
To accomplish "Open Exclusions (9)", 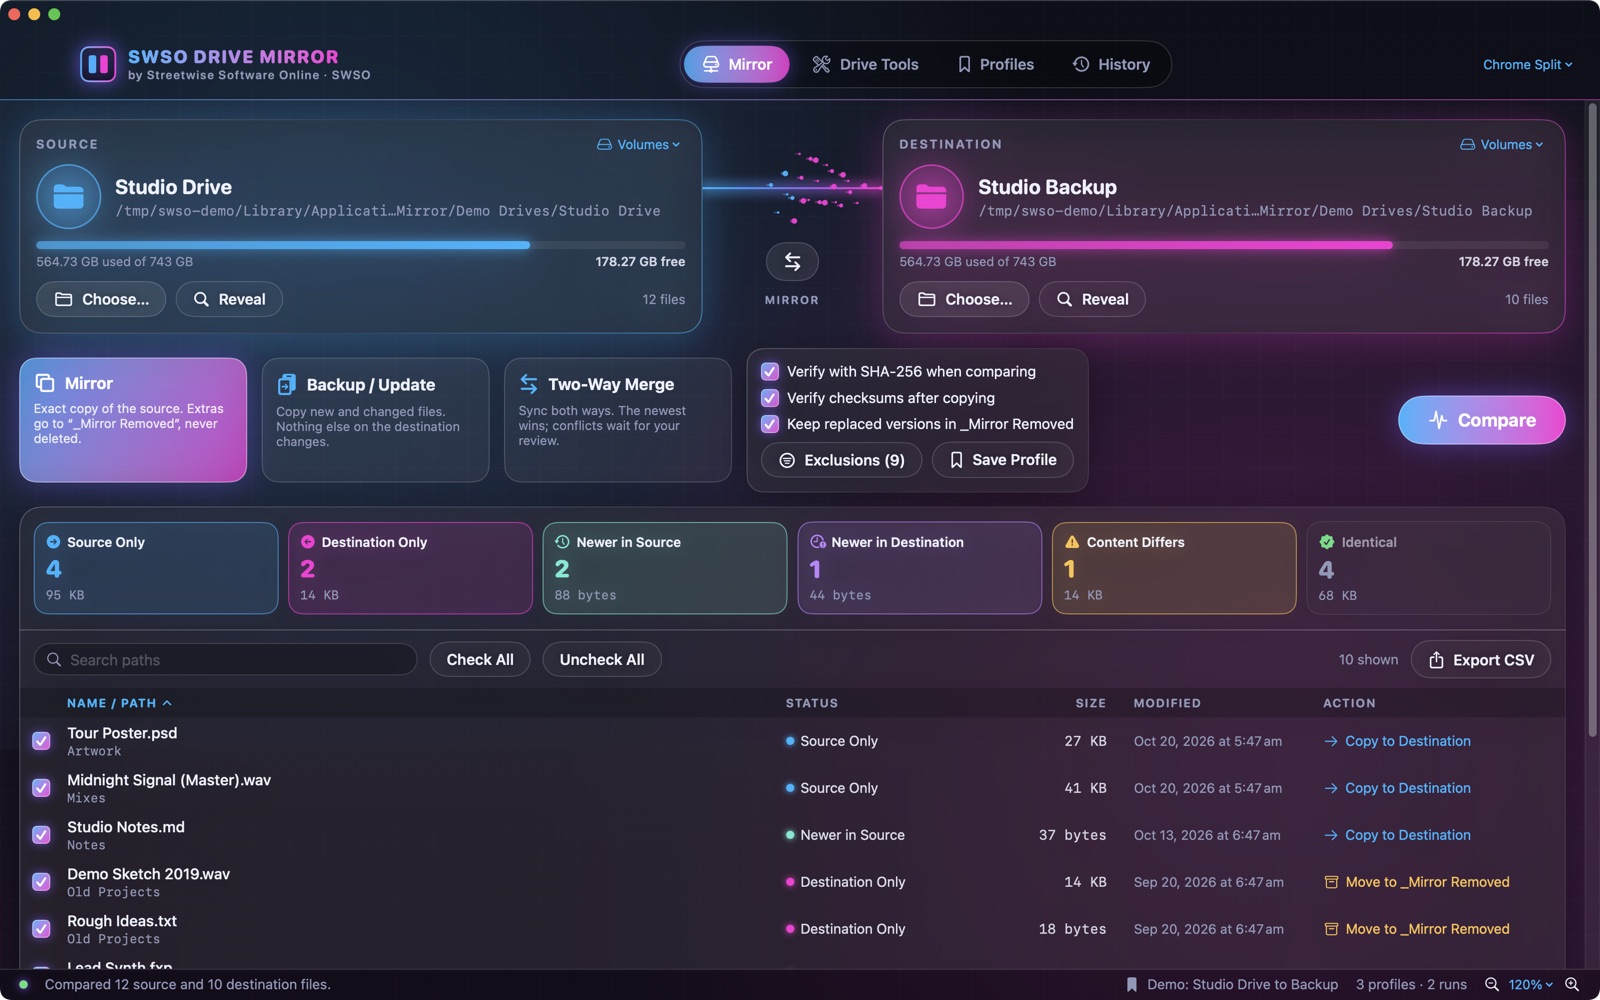I will [x=842, y=460].
